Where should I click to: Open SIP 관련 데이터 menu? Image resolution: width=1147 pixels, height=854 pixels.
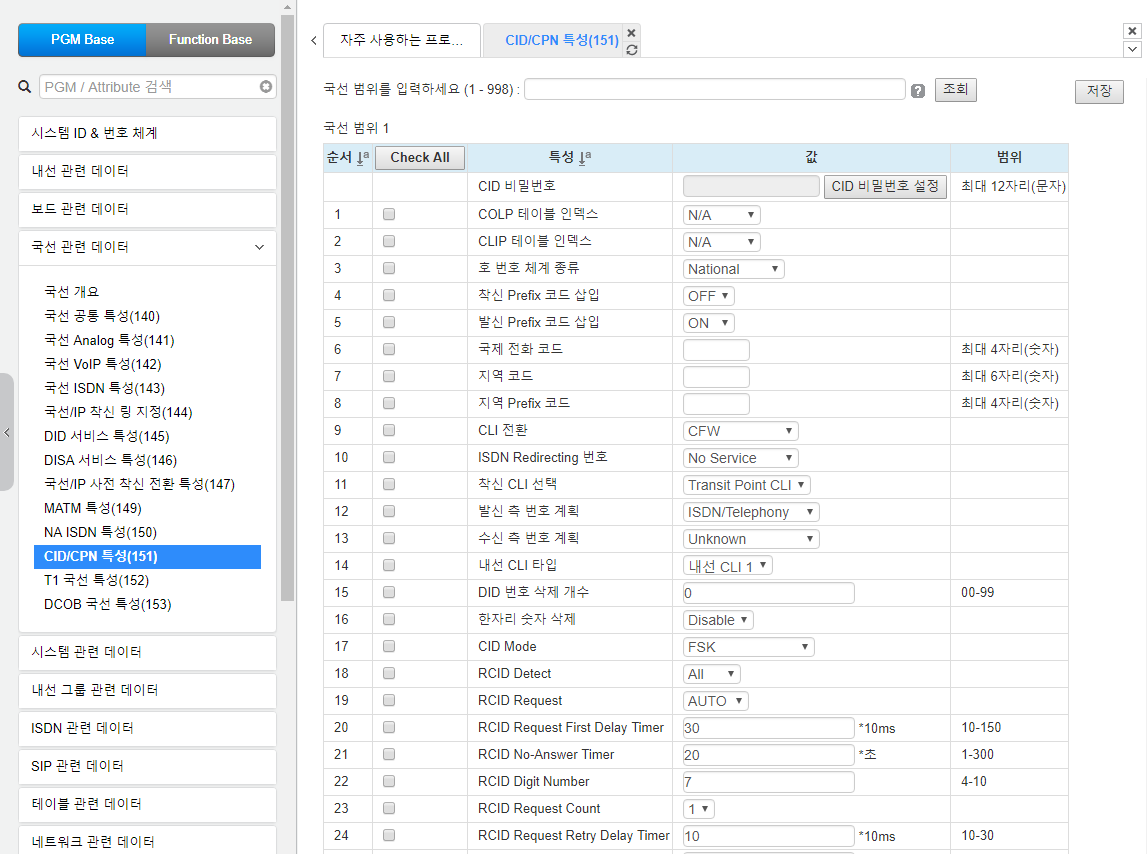pos(147,766)
